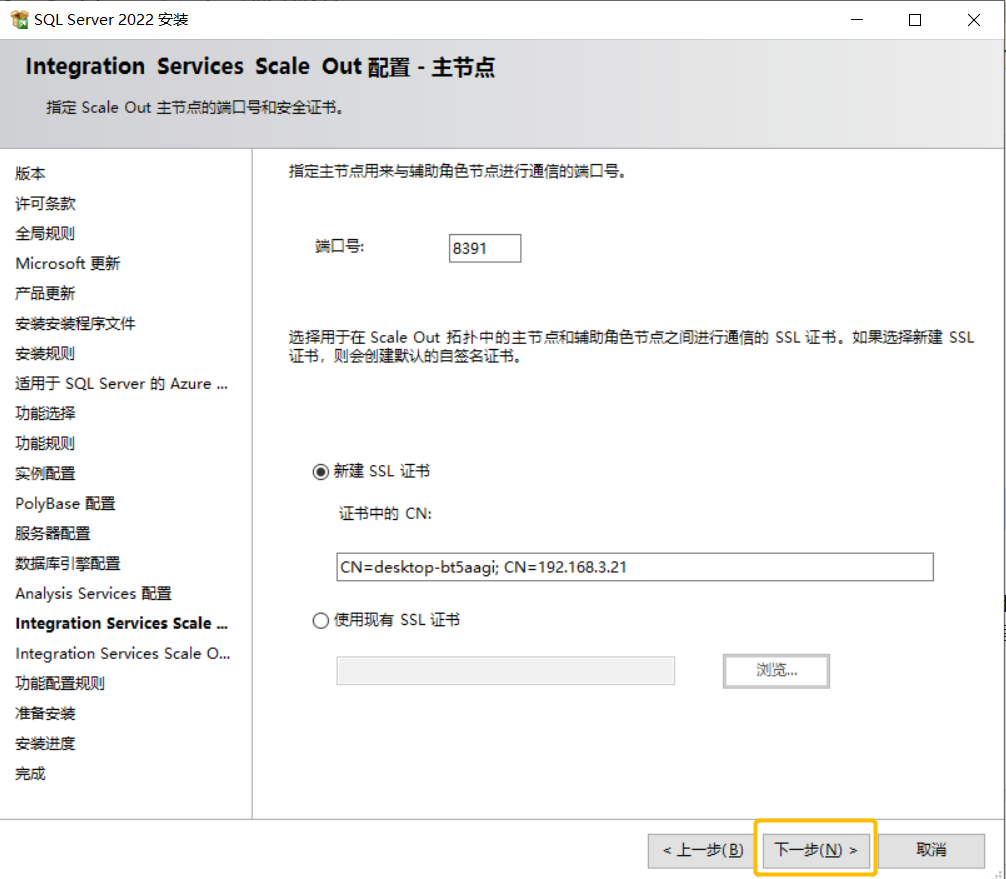
Task: Select the 产品更新 step in sidebar
Action: pos(45,294)
